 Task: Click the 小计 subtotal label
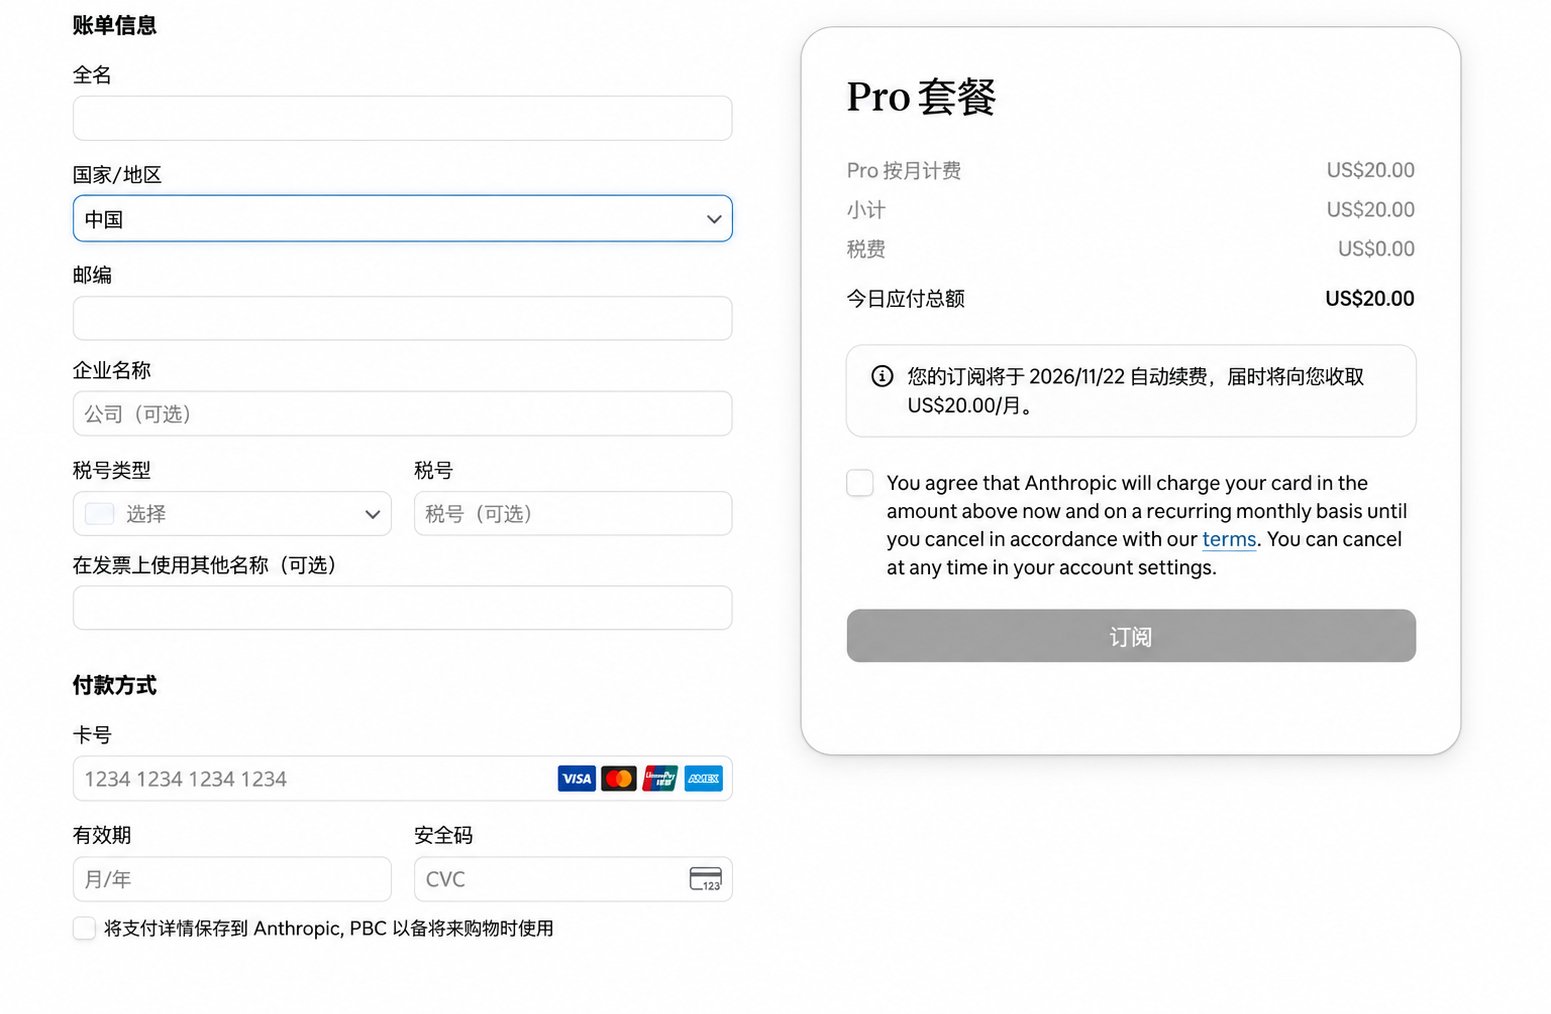click(x=866, y=210)
